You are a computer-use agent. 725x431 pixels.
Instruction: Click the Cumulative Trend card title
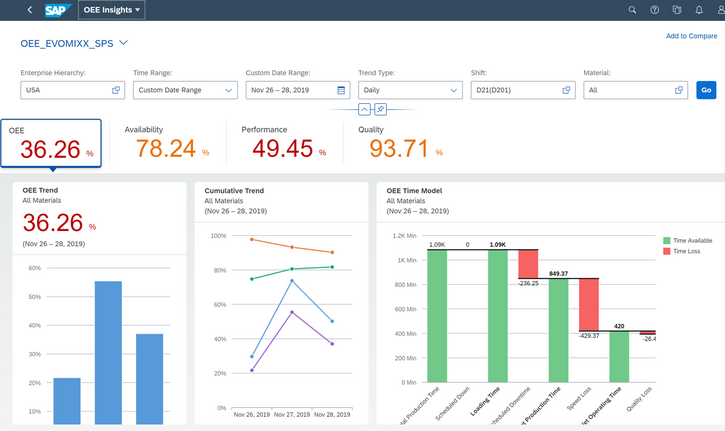tap(234, 191)
